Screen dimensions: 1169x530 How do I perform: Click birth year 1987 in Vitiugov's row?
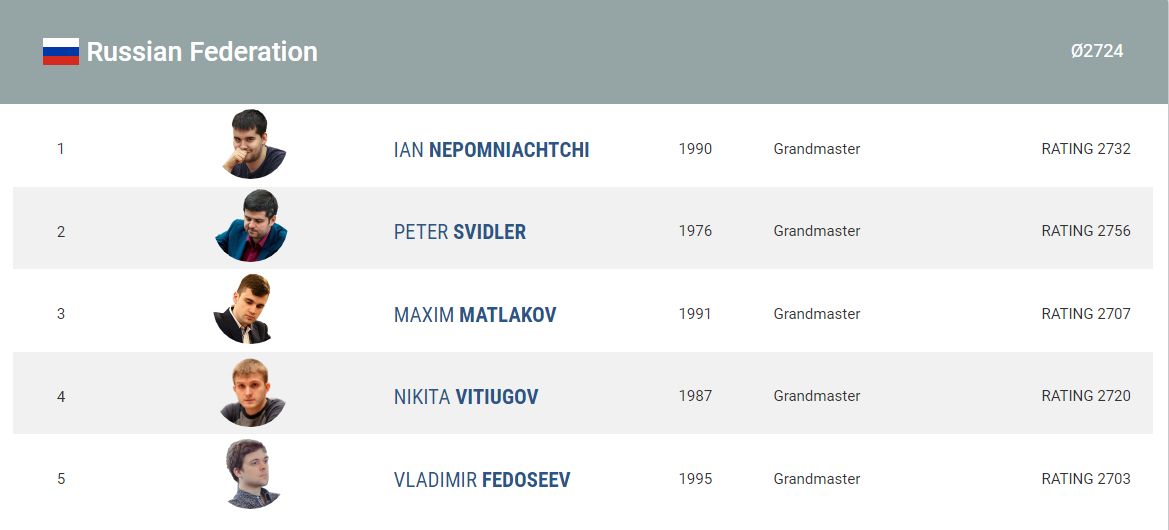tap(695, 396)
